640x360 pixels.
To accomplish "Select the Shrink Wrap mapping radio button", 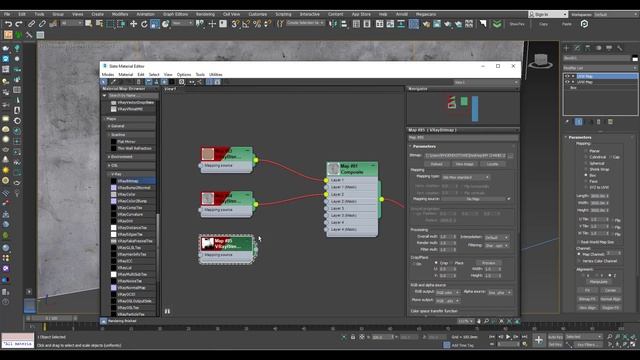I will (586, 169).
